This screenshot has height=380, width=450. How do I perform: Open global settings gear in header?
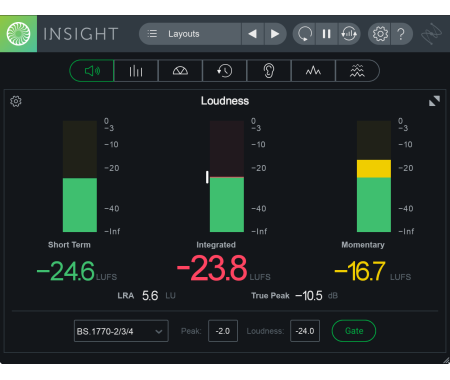click(380, 34)
